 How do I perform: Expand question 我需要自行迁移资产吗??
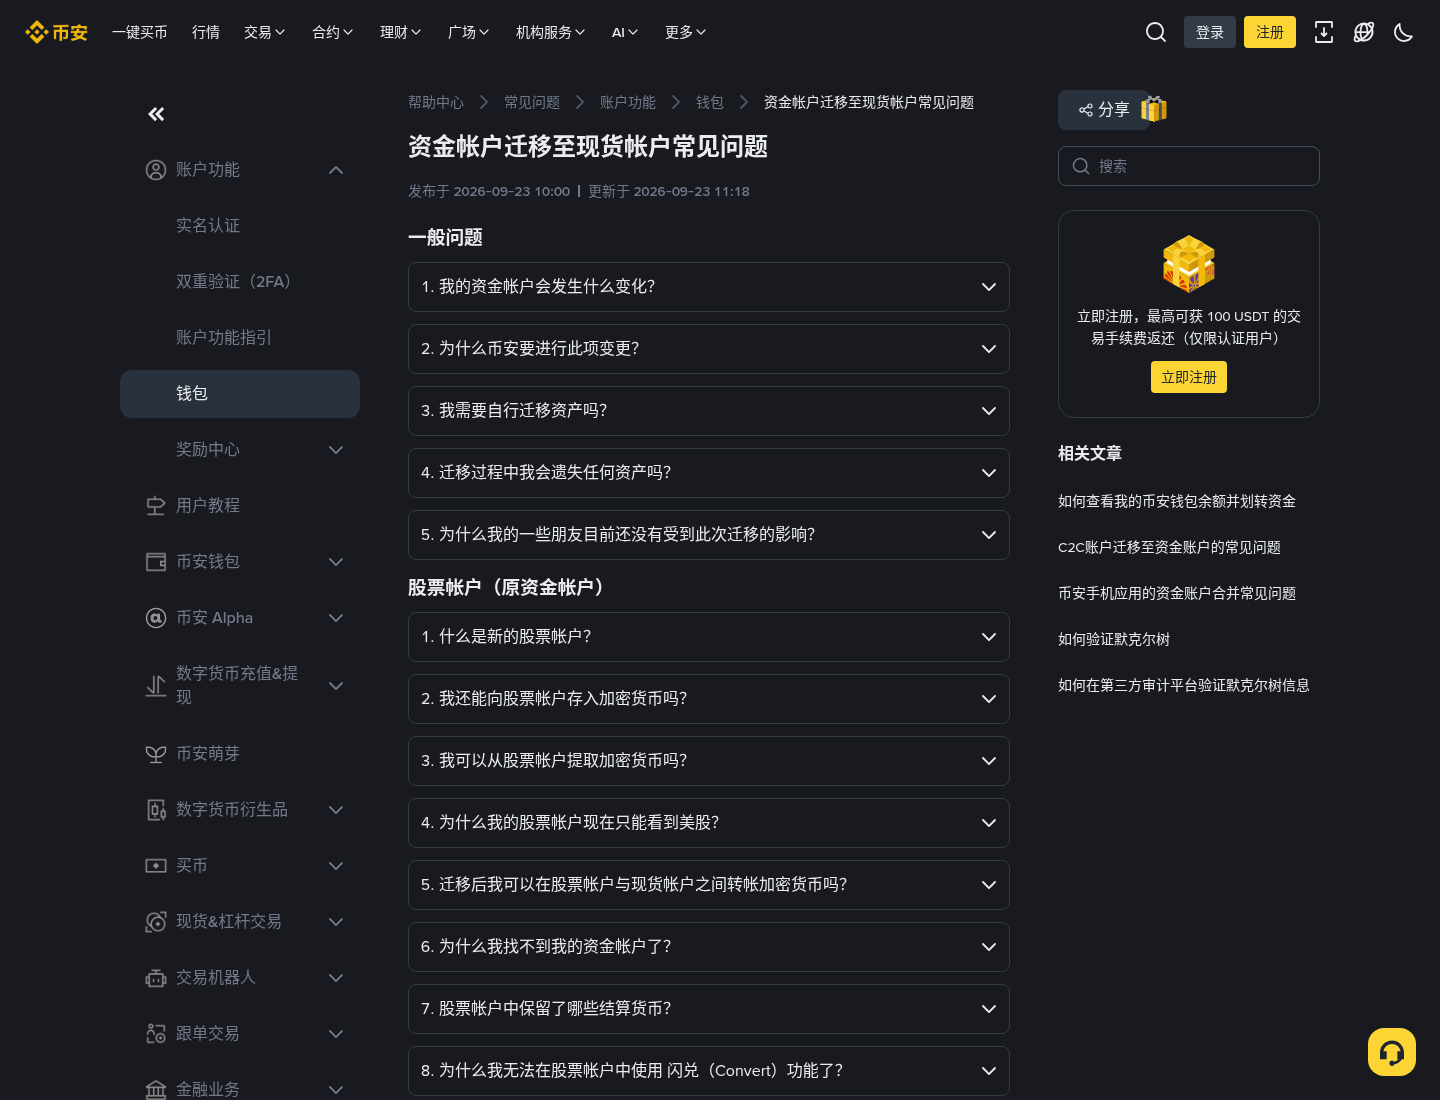pos(709,411)
